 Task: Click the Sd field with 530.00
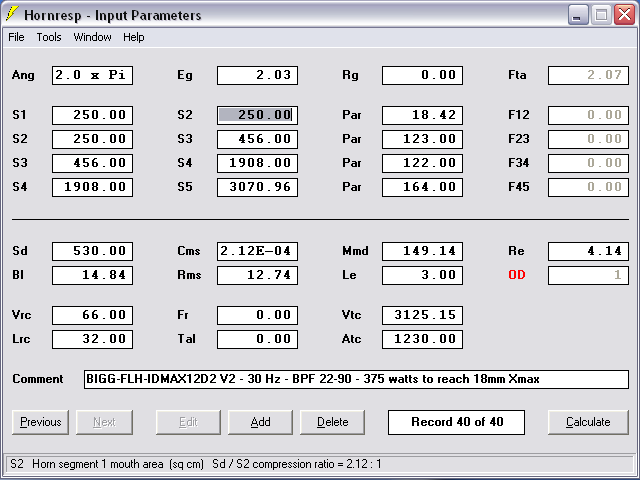(x=92, y=251)
